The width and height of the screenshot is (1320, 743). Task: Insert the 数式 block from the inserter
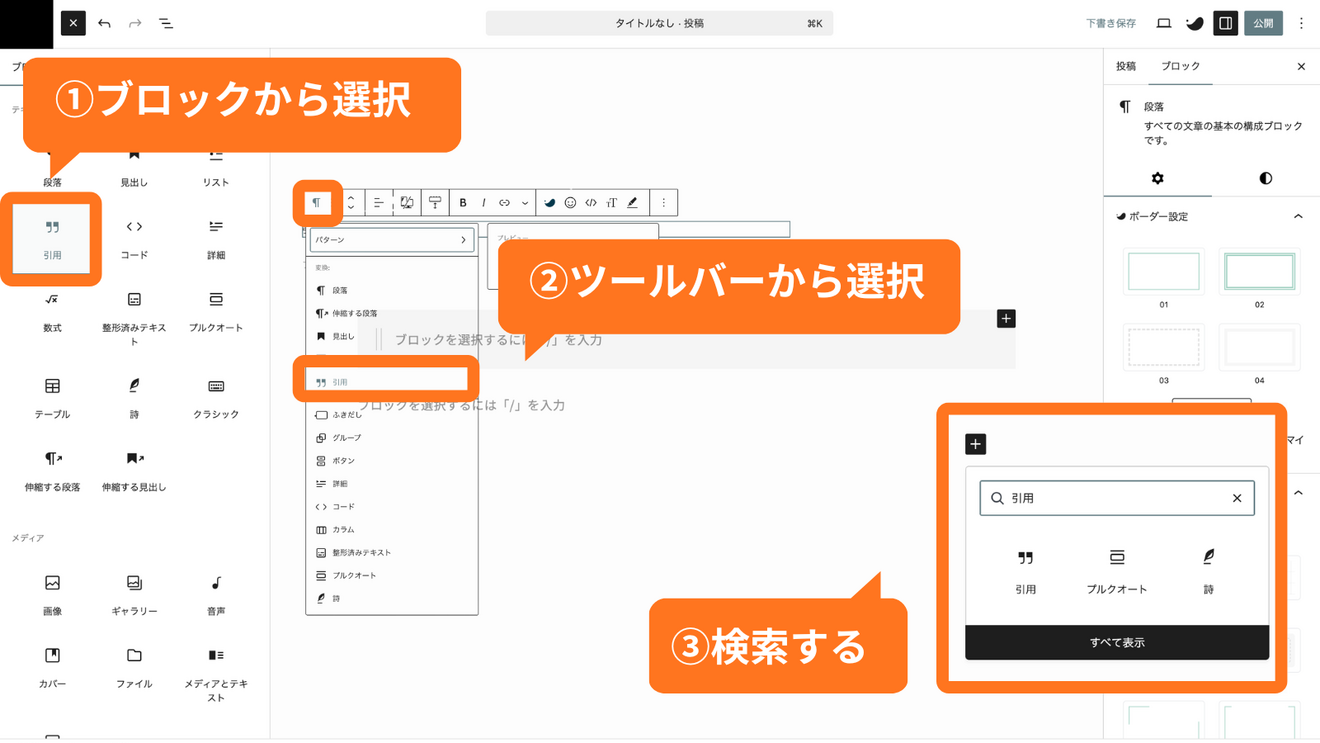pos(52,312)
